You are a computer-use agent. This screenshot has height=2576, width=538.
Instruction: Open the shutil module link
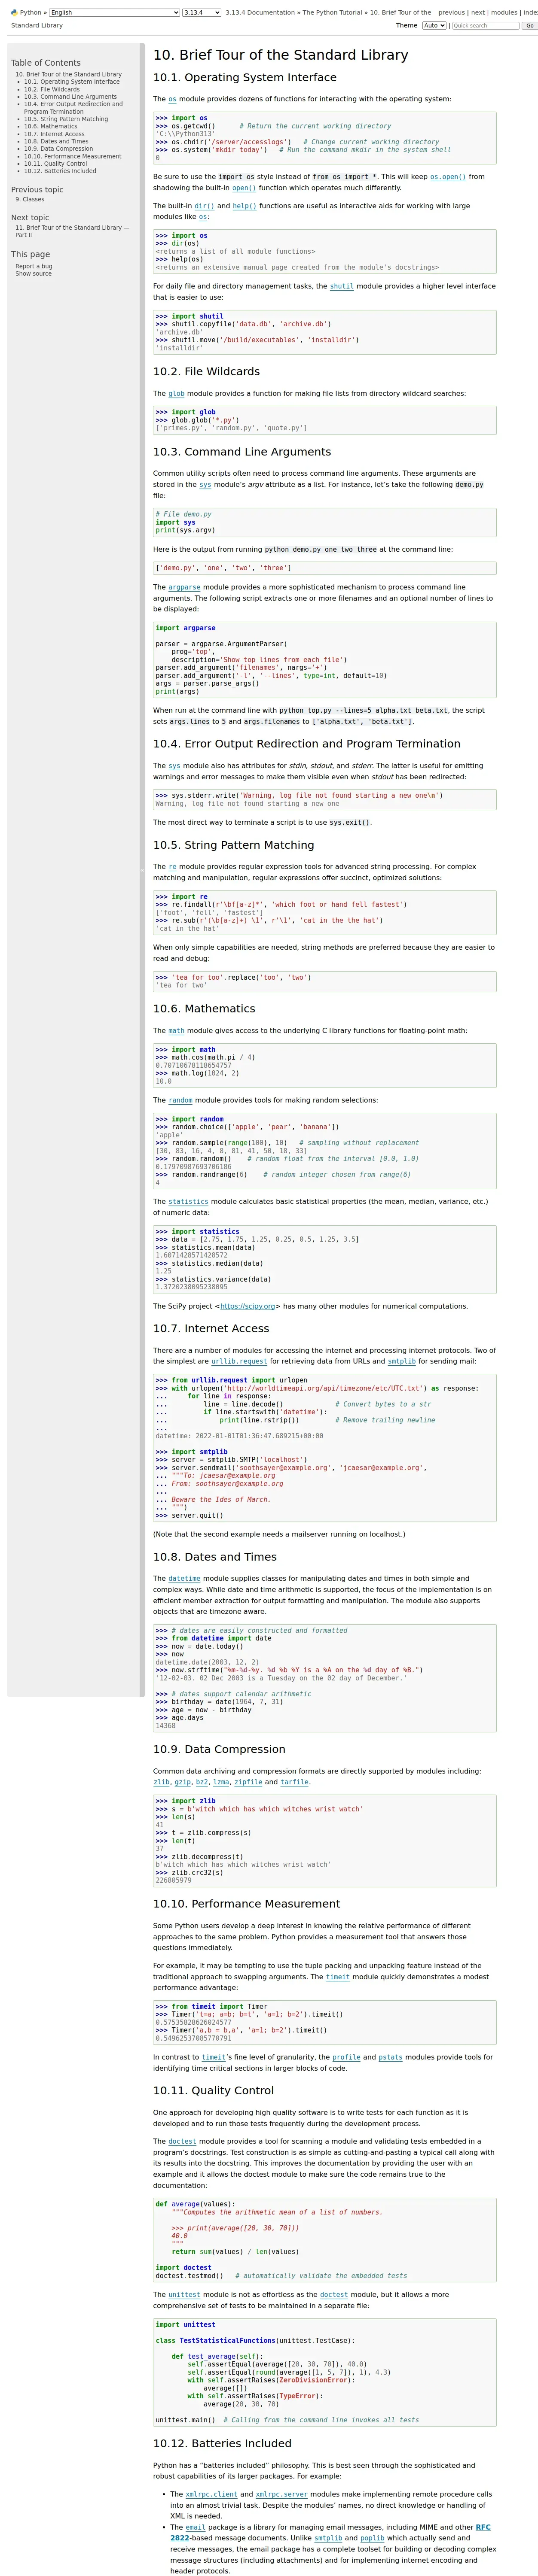click(x=341, y=286)
